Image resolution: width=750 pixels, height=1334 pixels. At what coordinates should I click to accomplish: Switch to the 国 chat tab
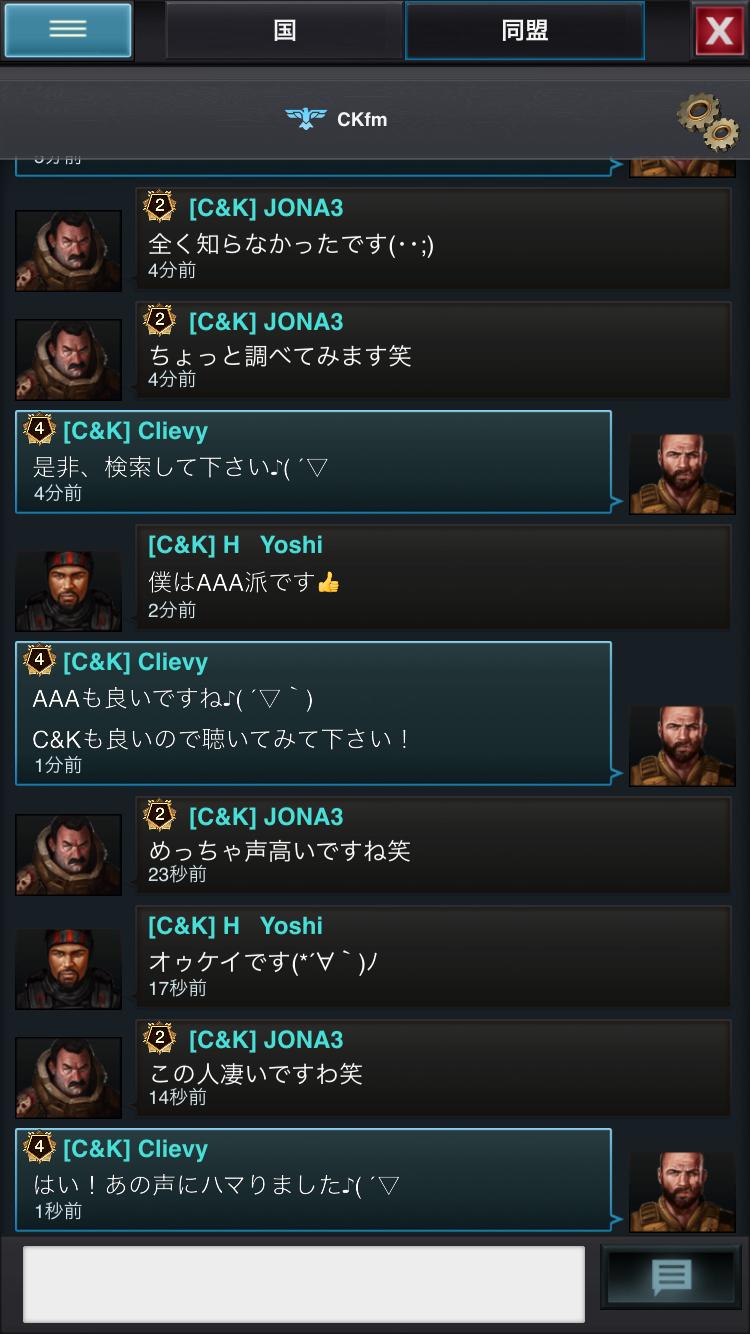pos(285,30)
